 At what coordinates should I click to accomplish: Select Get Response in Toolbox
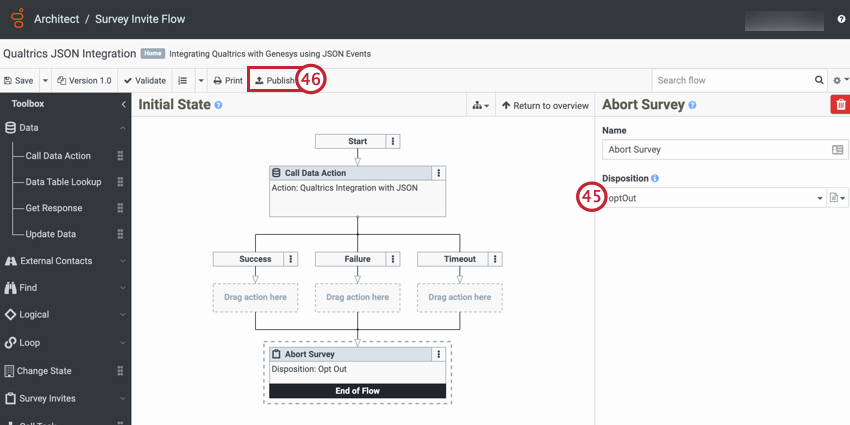[x=54, y=208]
